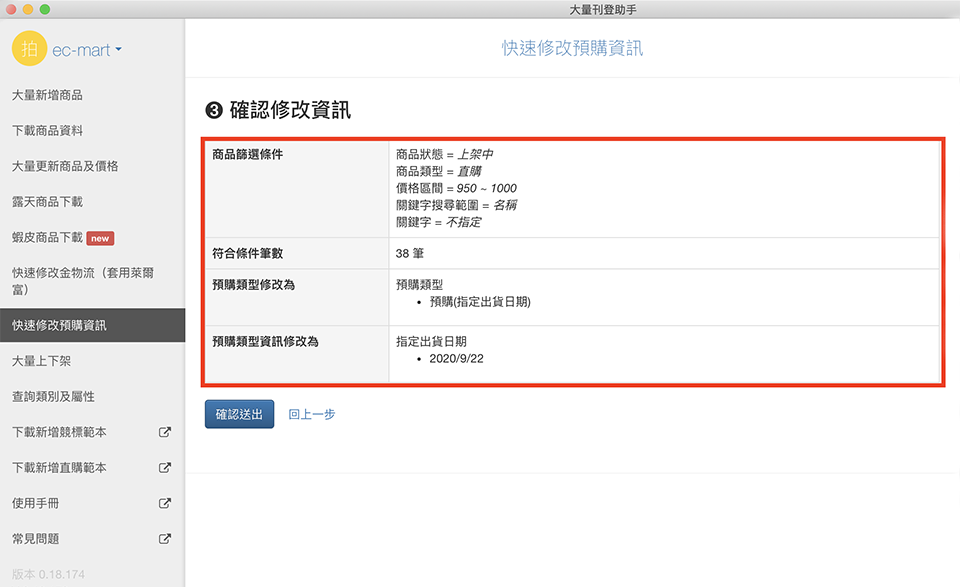
Task: Open 露天商品下載 page
Action: point(47,202)
